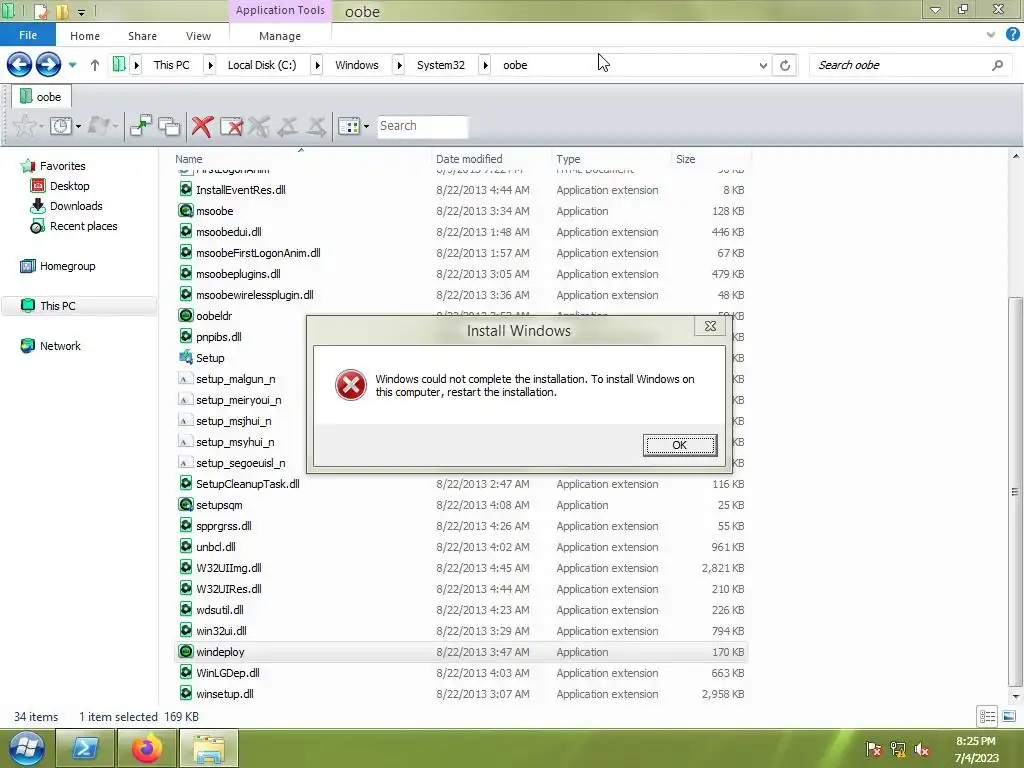Click the green arrow window toolbar icon
Viewport: 1024px width, 768px height.
[x=140, y=125]
